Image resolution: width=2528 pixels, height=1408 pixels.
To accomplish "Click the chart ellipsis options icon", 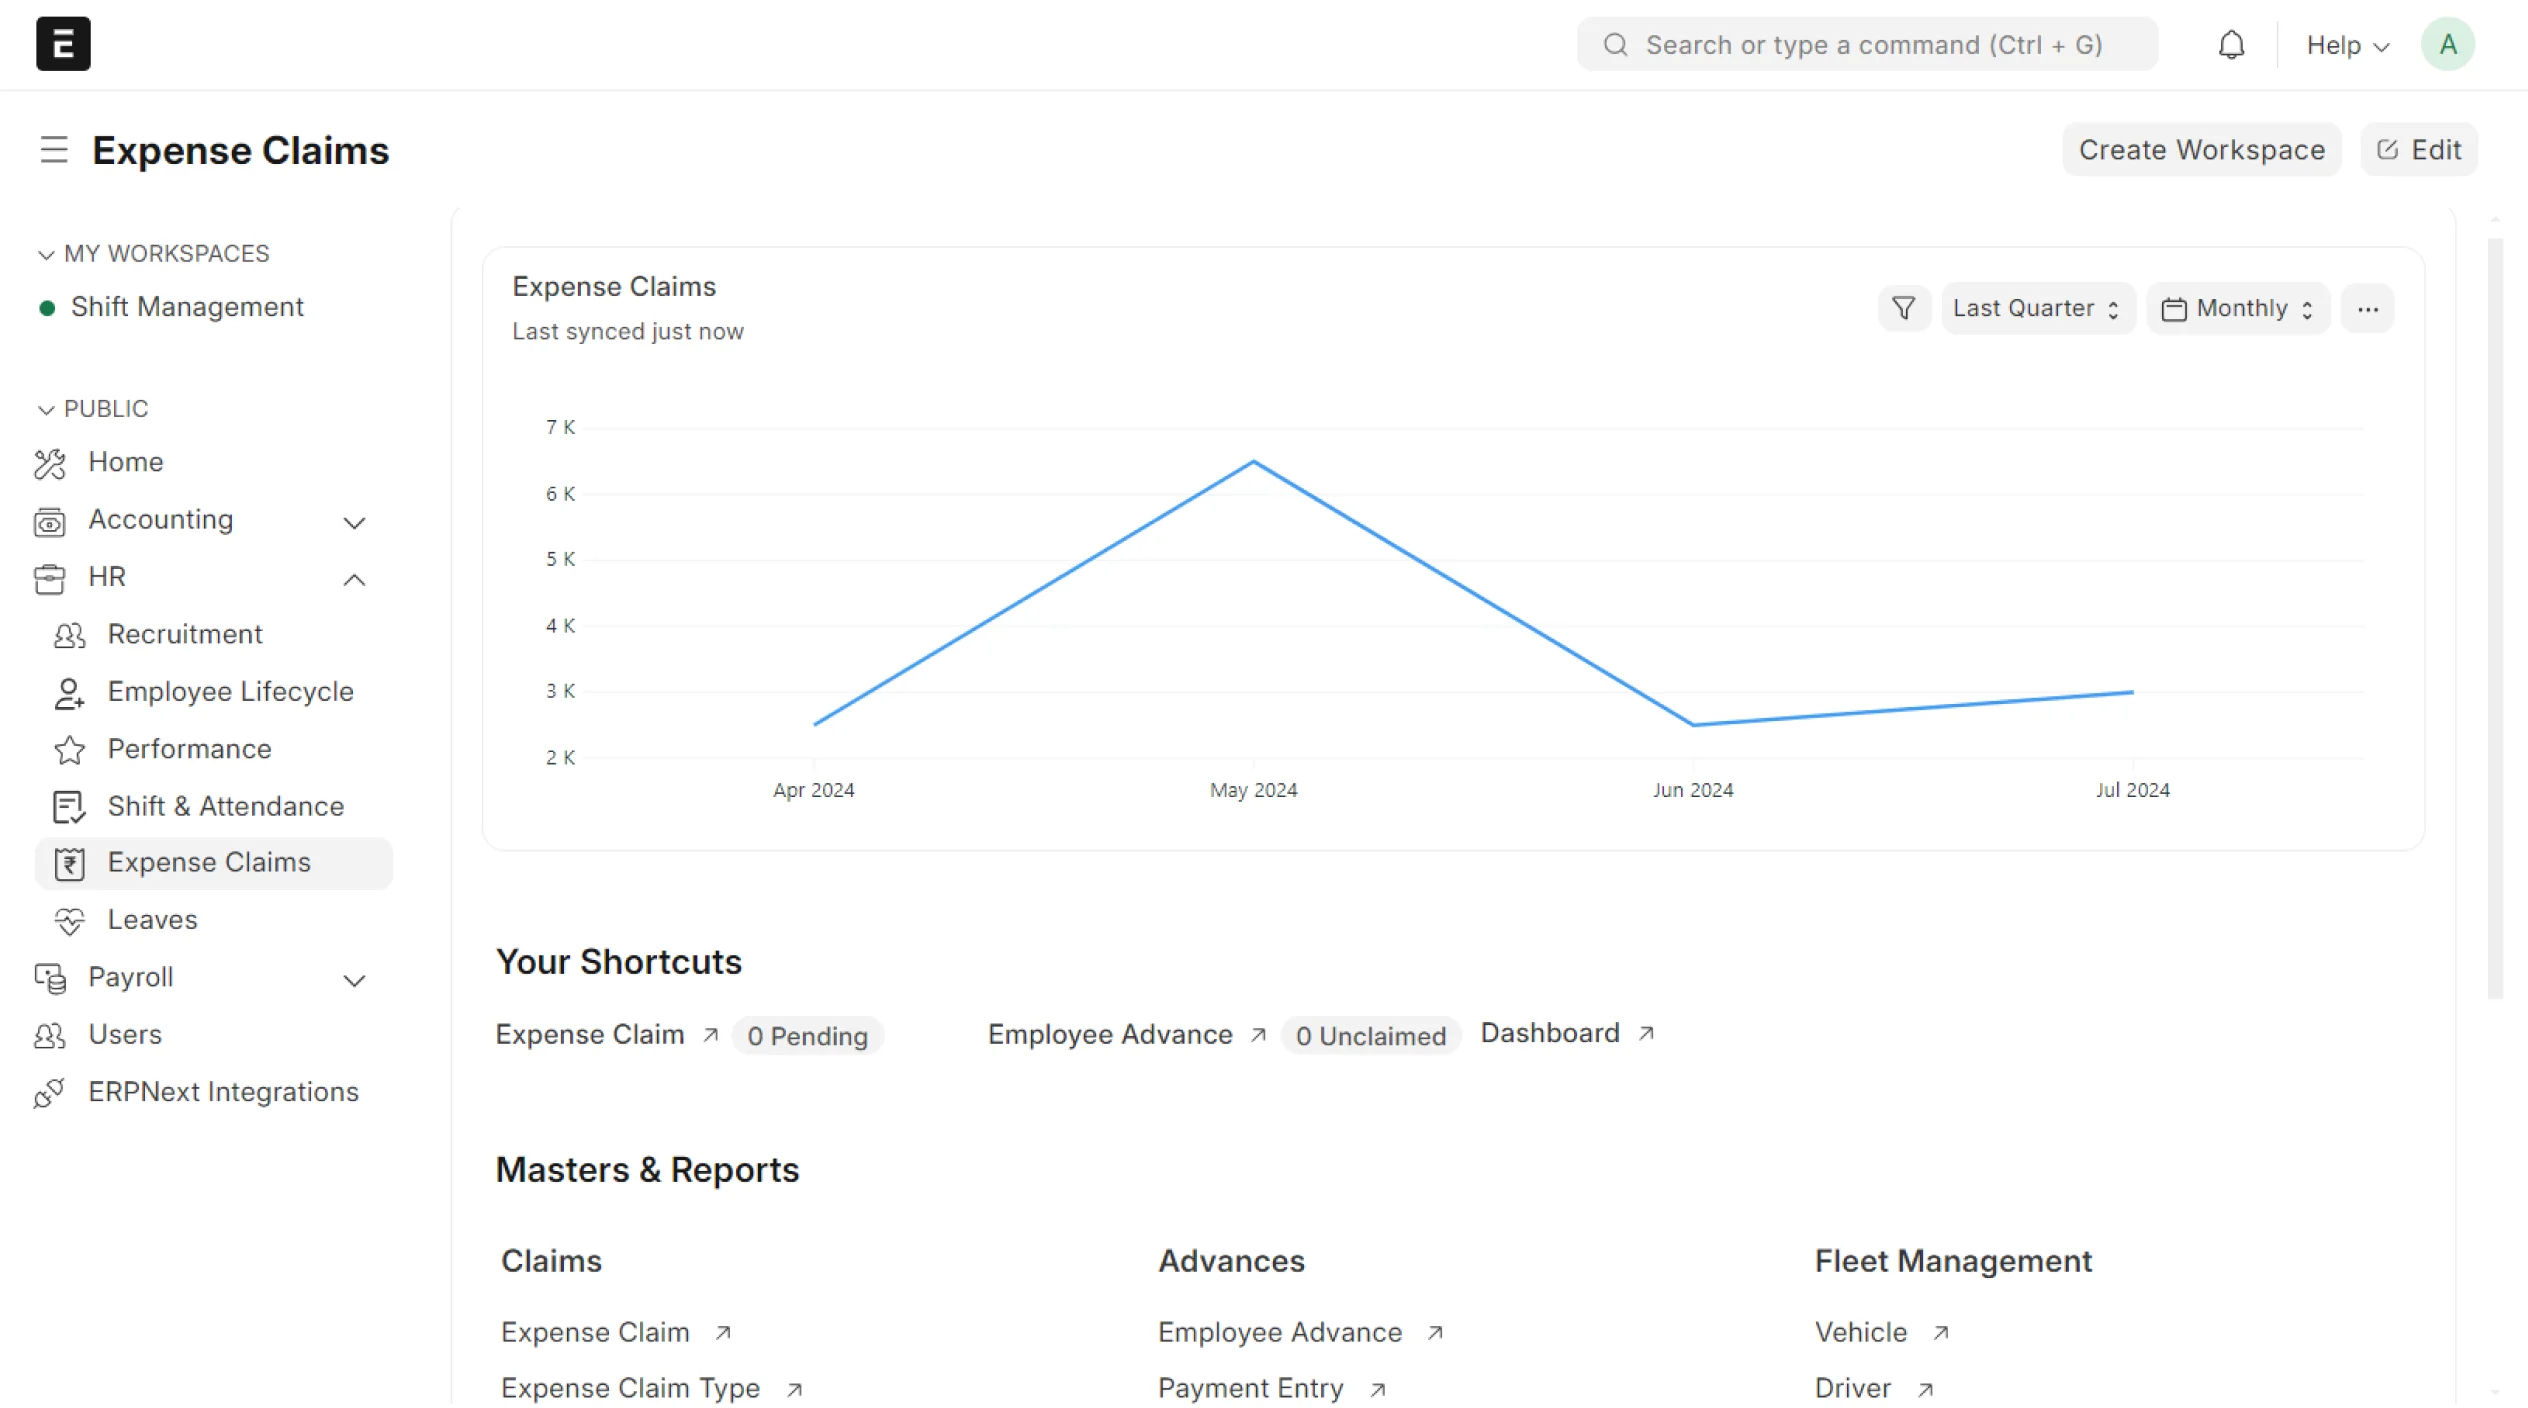I will tap(2368, 308).
